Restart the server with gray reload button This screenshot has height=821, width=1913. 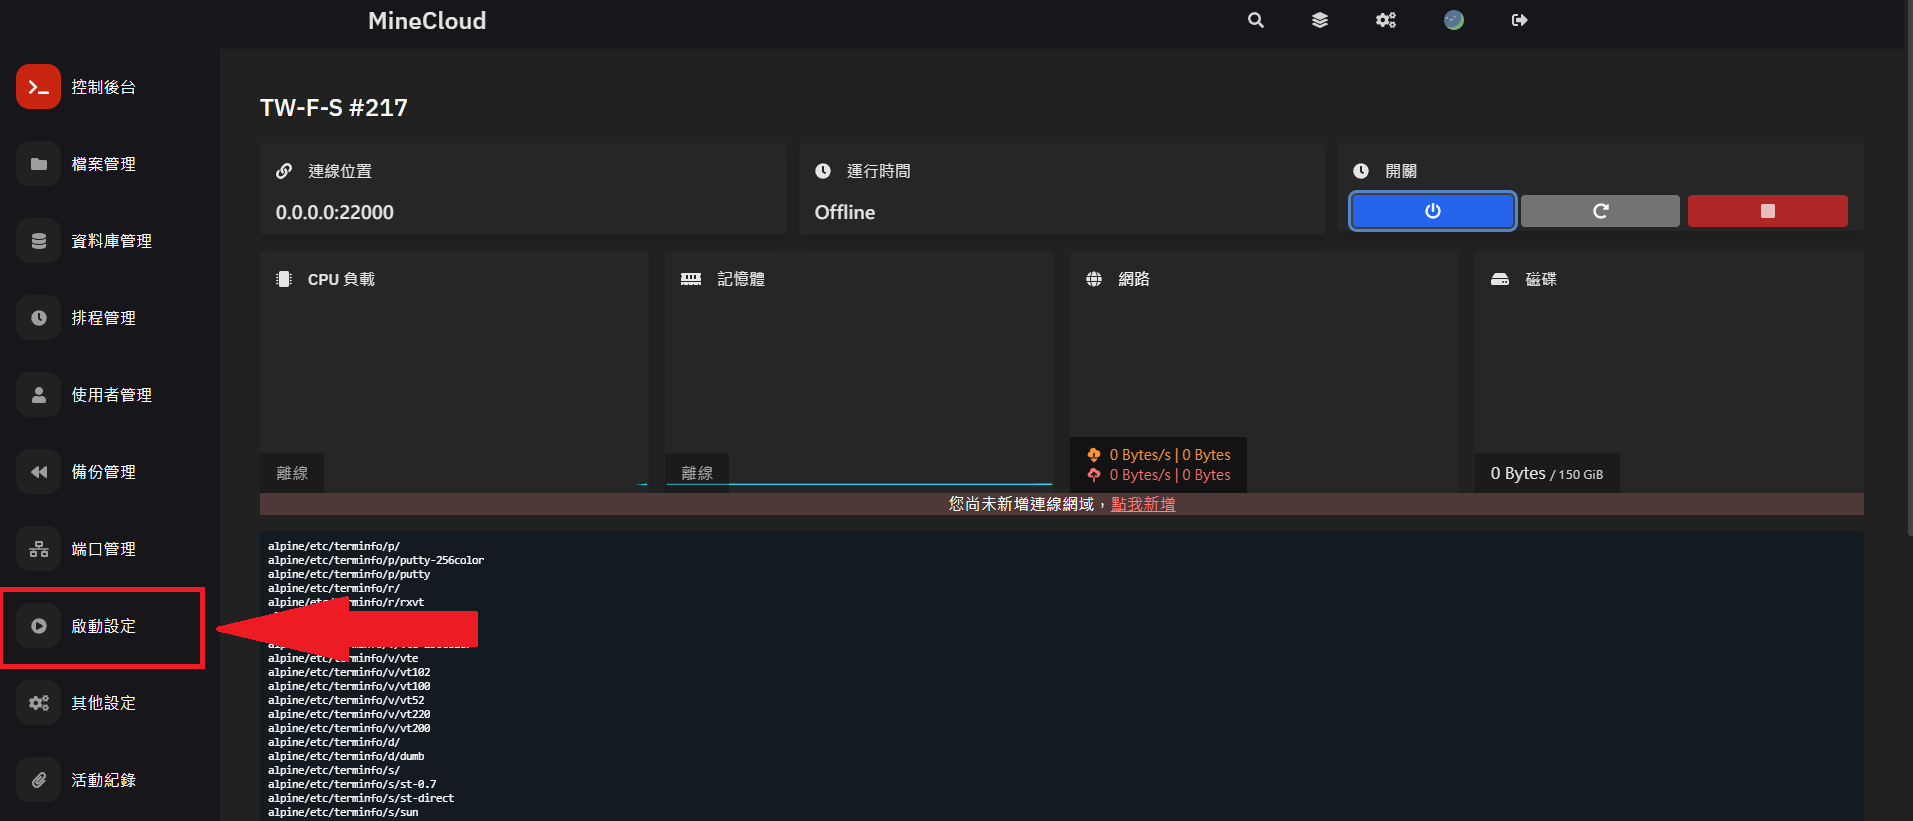click(1600, 211)
